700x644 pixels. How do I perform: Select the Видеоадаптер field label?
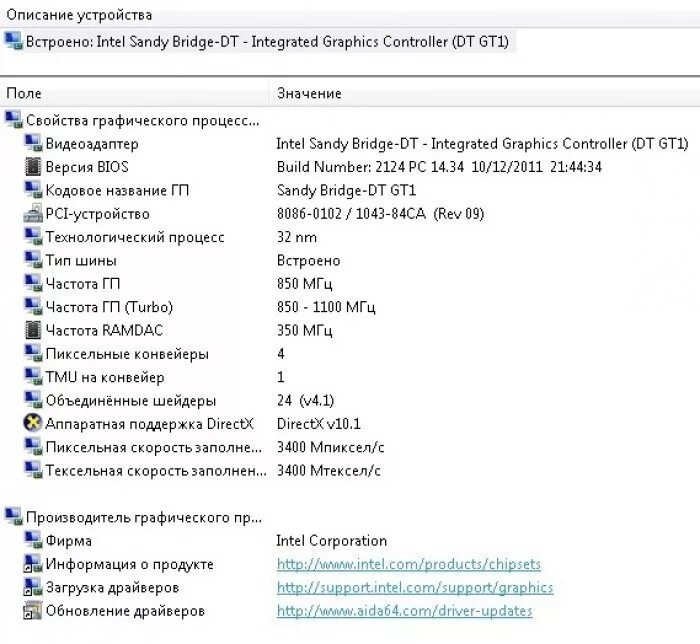coord(92,144)
